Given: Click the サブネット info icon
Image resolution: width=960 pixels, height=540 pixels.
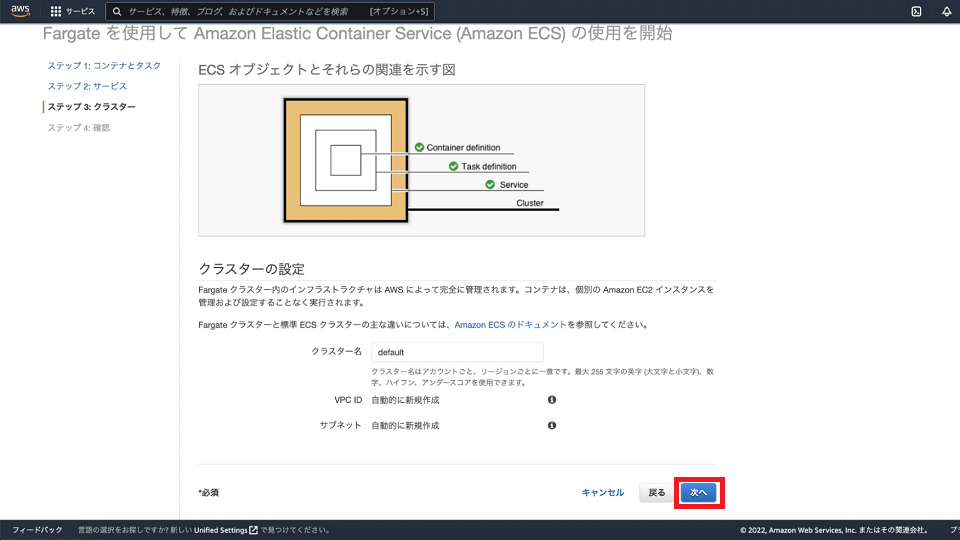Looking at the screenshot, I should [x=552, y=426].
